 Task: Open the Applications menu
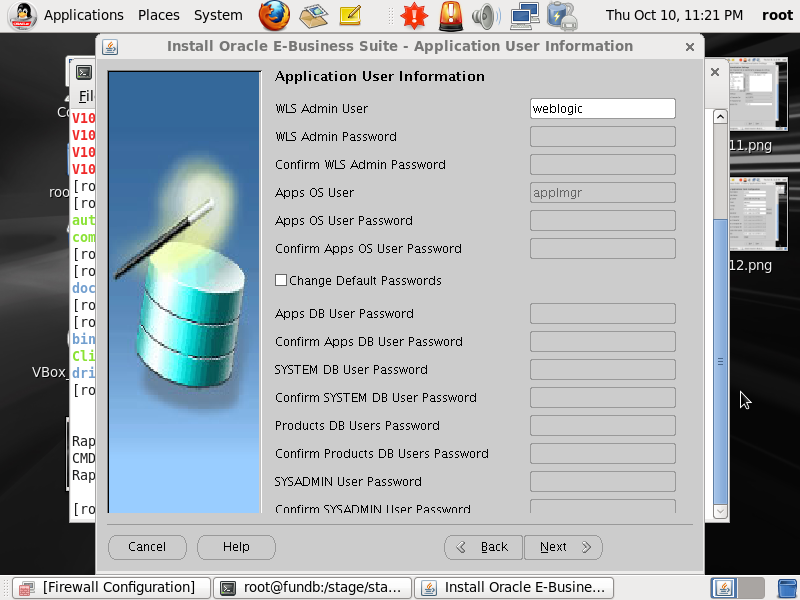(x=84, y=15)
